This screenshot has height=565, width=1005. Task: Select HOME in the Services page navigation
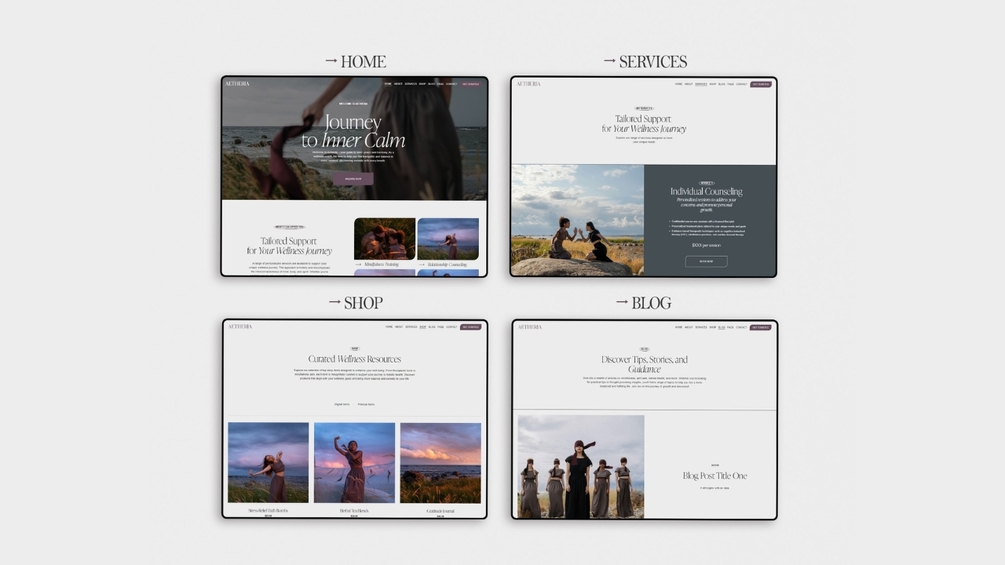pyautogui.click(x=679, y=84)
